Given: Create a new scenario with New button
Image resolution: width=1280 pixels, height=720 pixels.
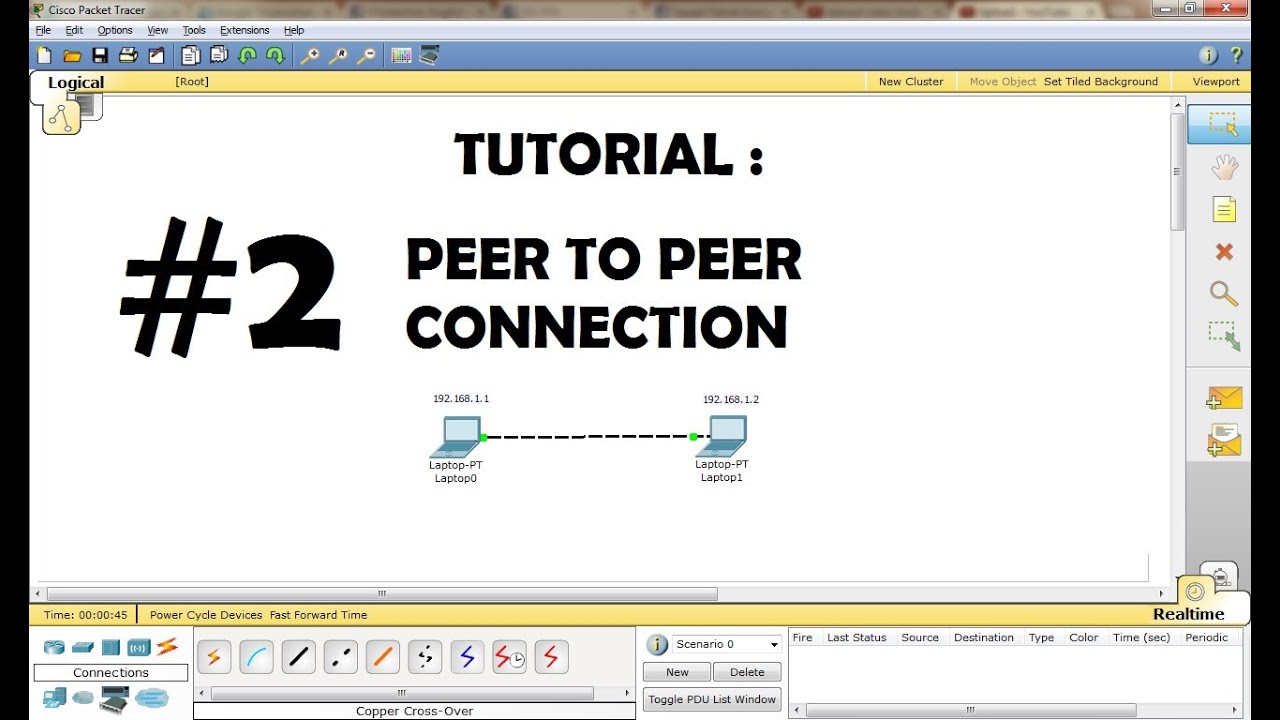Looking at the screenshot, I should [x=677, y=672].
